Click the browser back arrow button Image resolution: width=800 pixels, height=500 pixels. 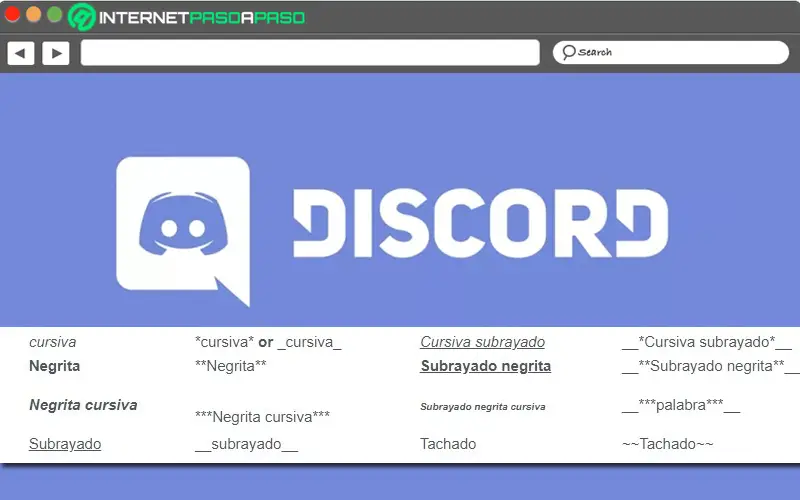[x=20, y=53]
